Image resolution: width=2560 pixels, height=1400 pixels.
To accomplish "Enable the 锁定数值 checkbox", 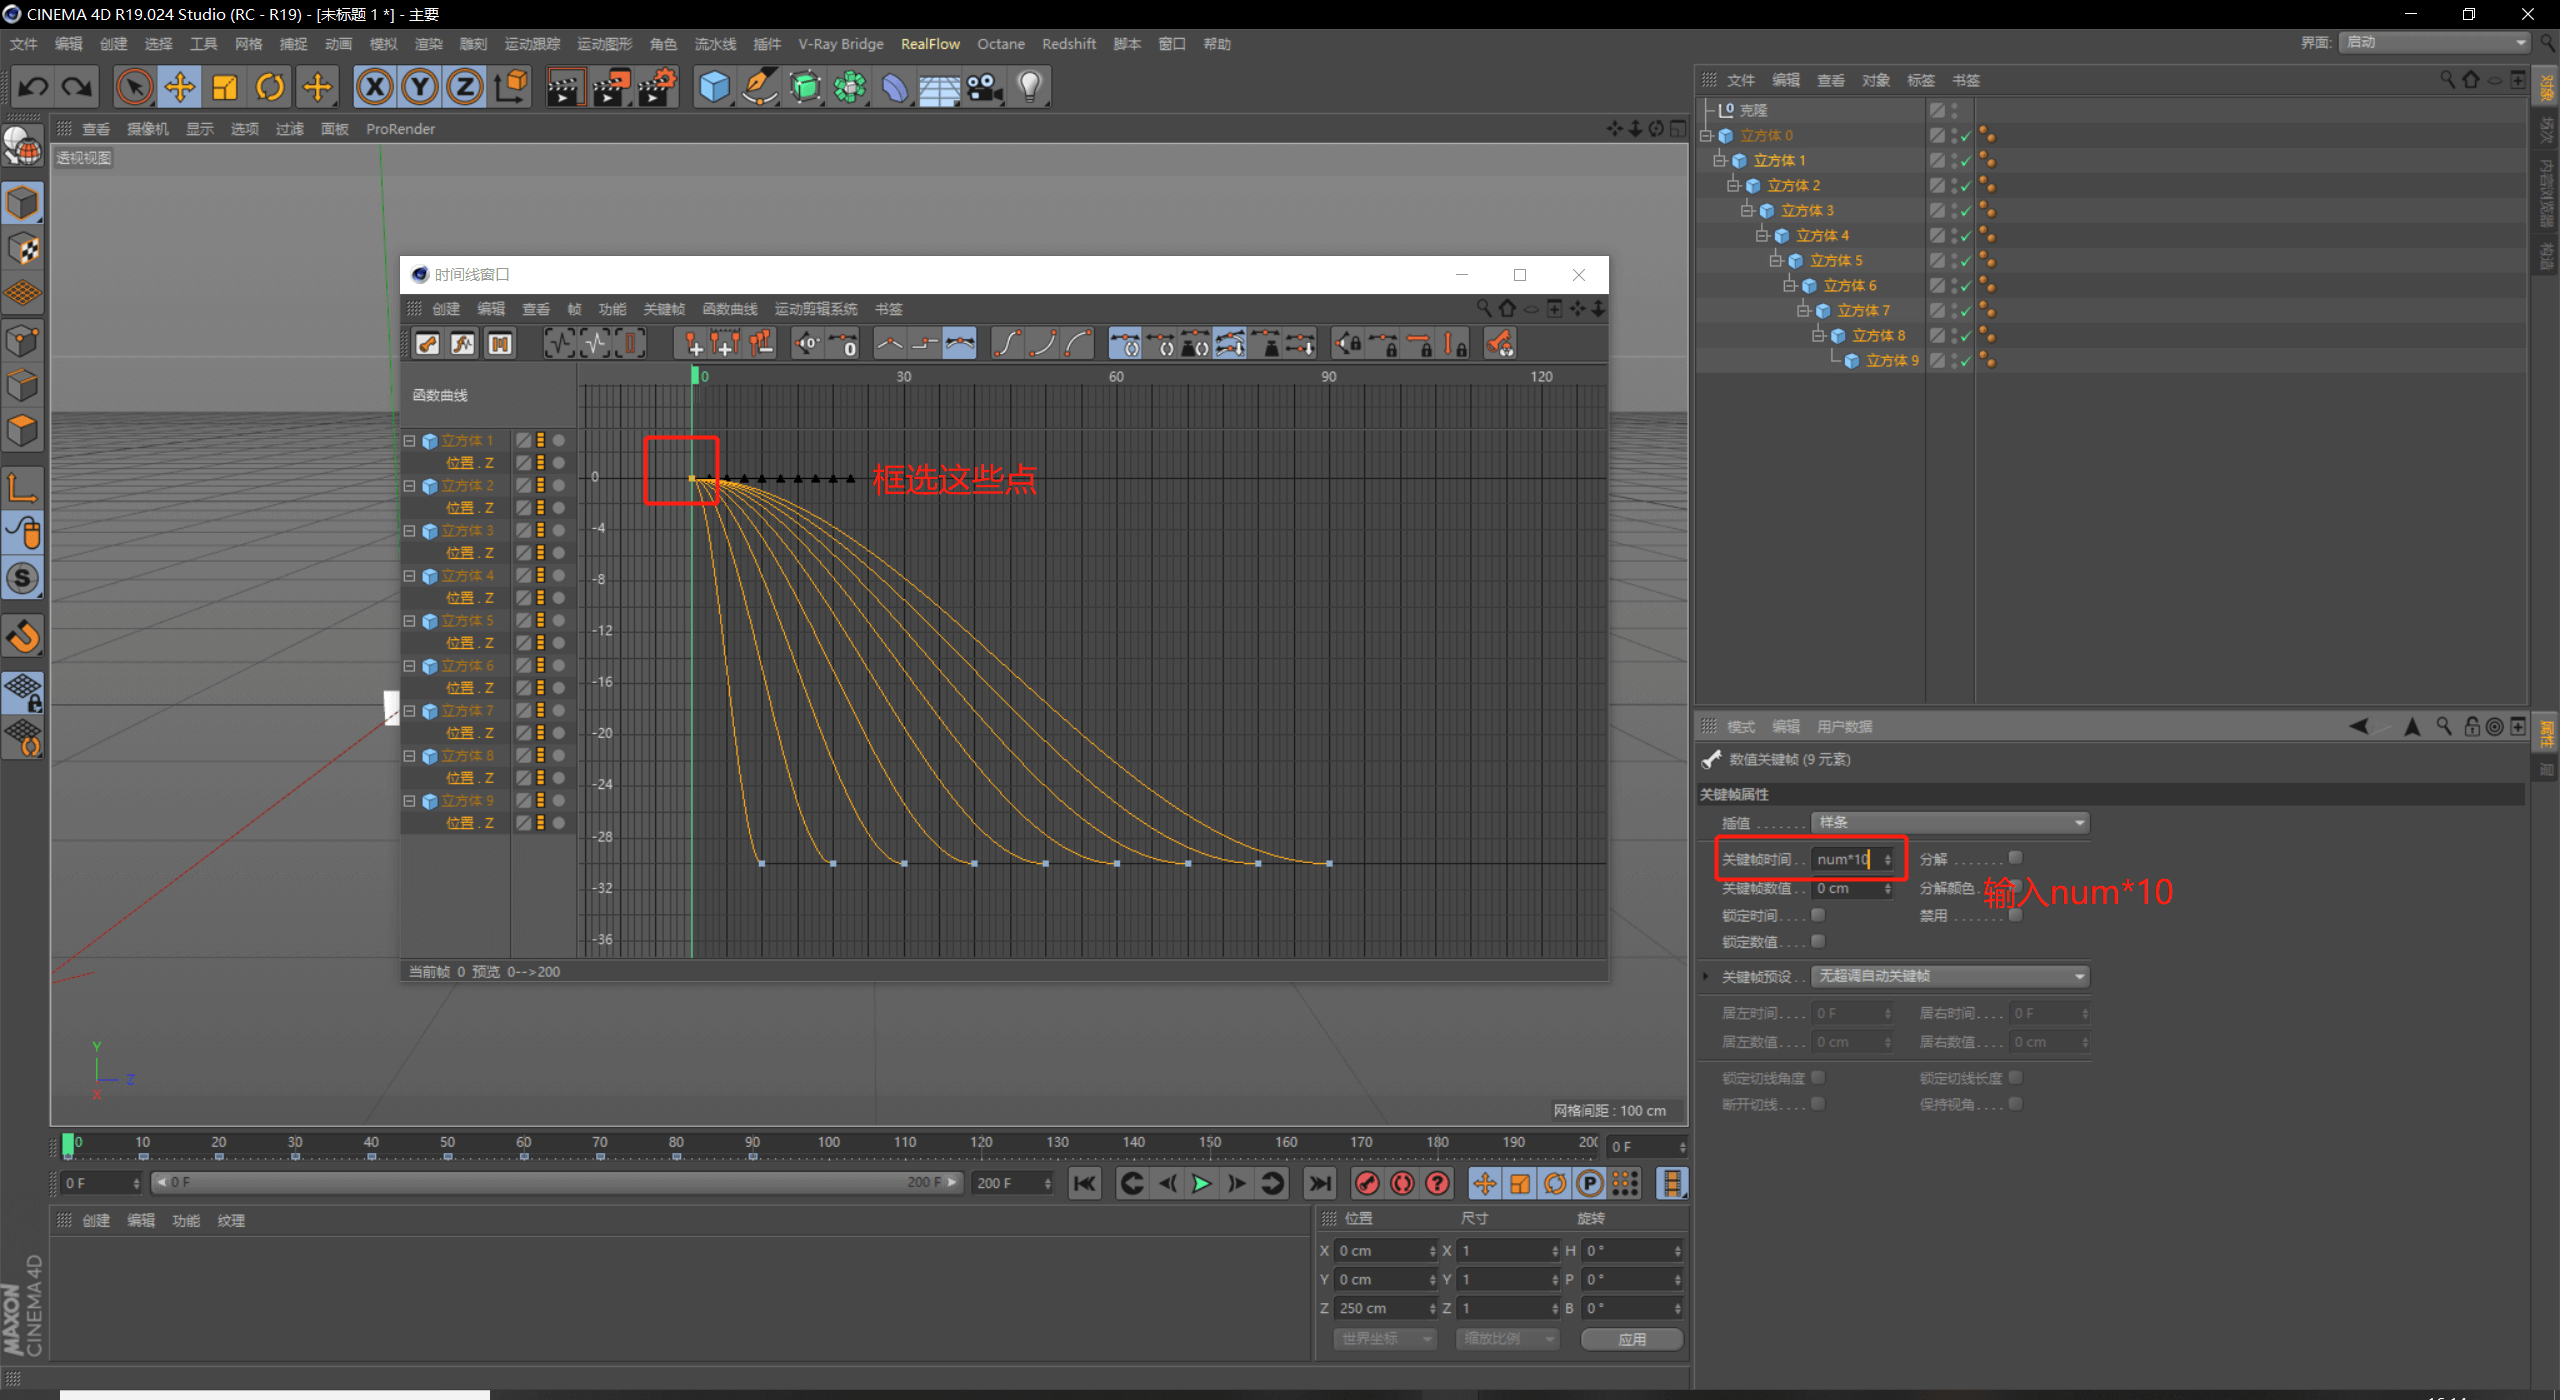I will [x=1818, y=941].
